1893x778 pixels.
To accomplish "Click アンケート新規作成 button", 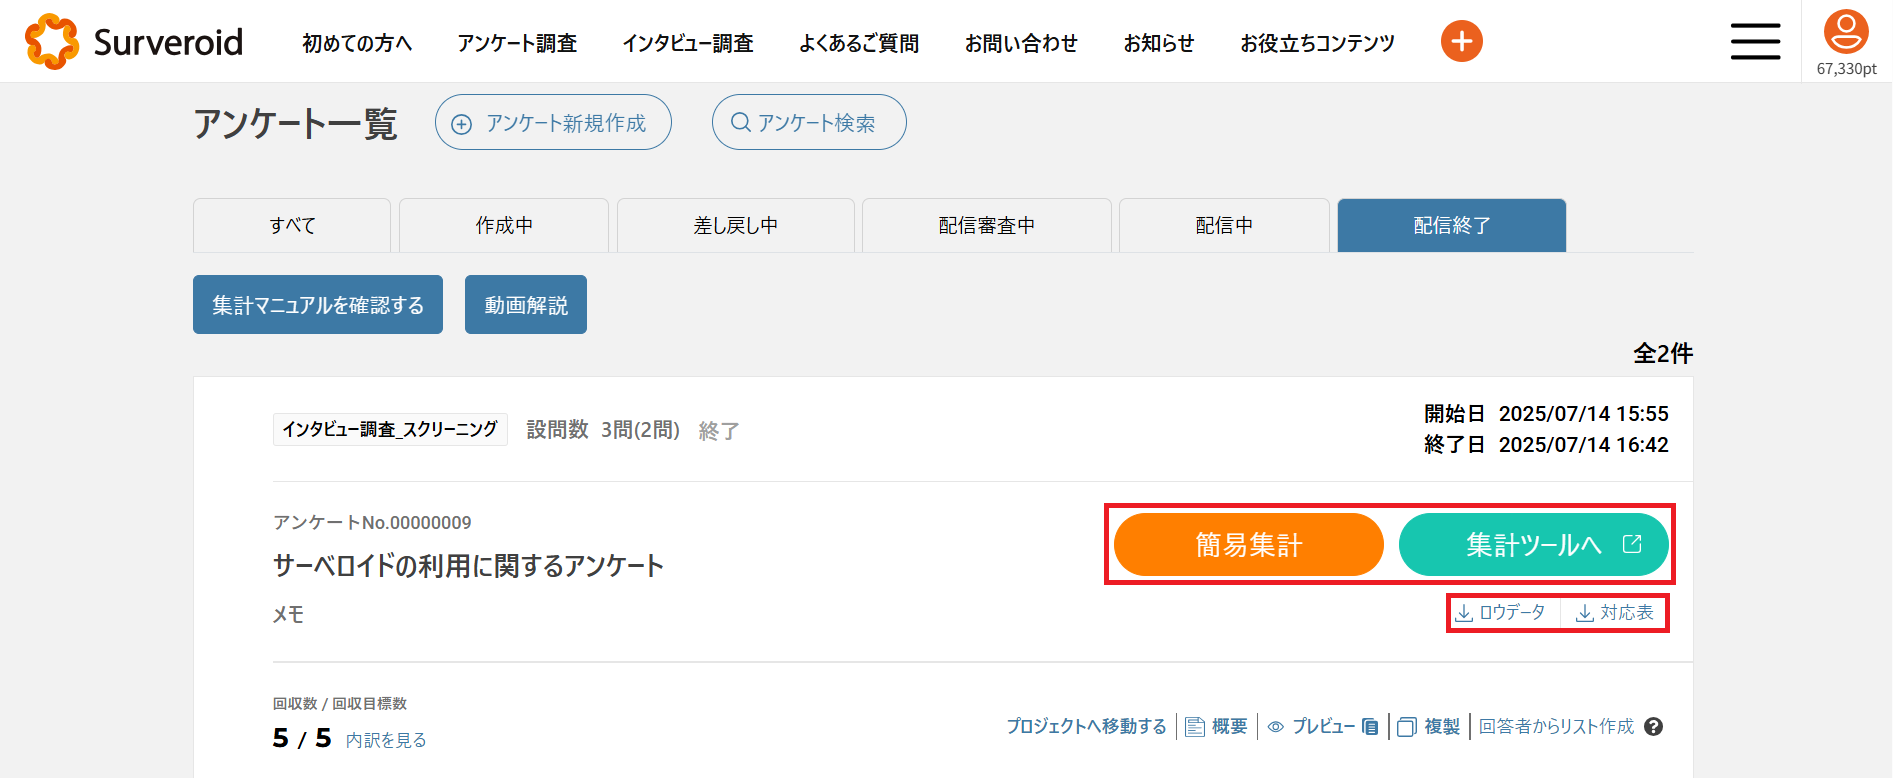I will [553, 123].
